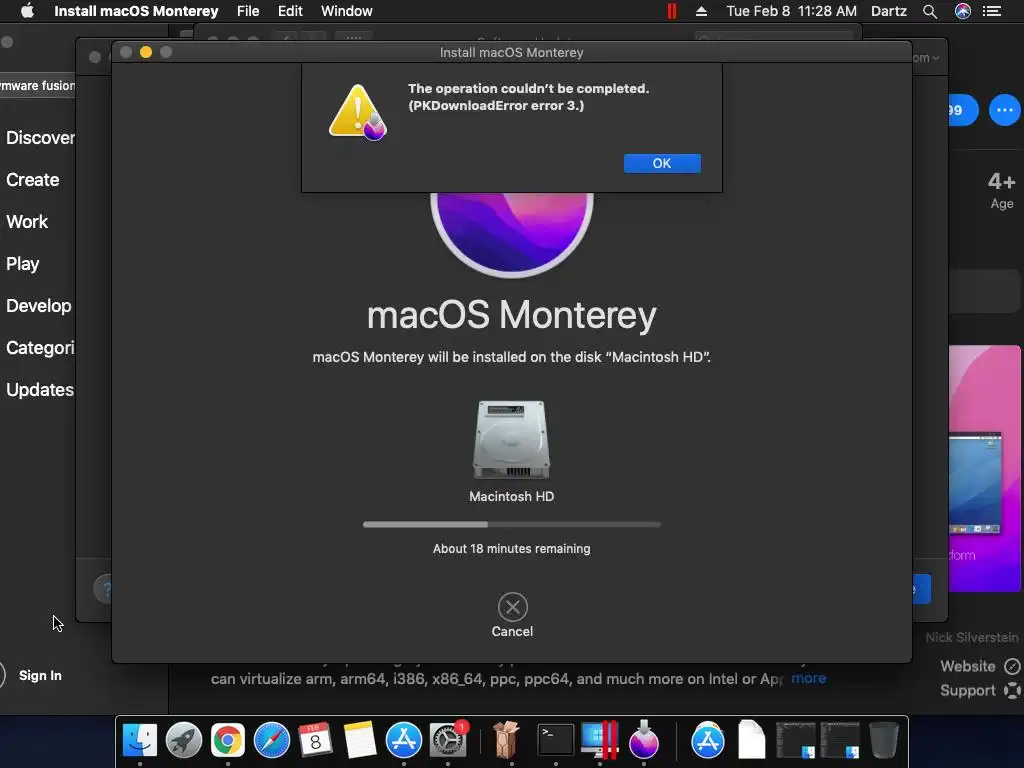Open Notification Center list icon
Screen dimensions: 1024x768
tap(992, 11)
